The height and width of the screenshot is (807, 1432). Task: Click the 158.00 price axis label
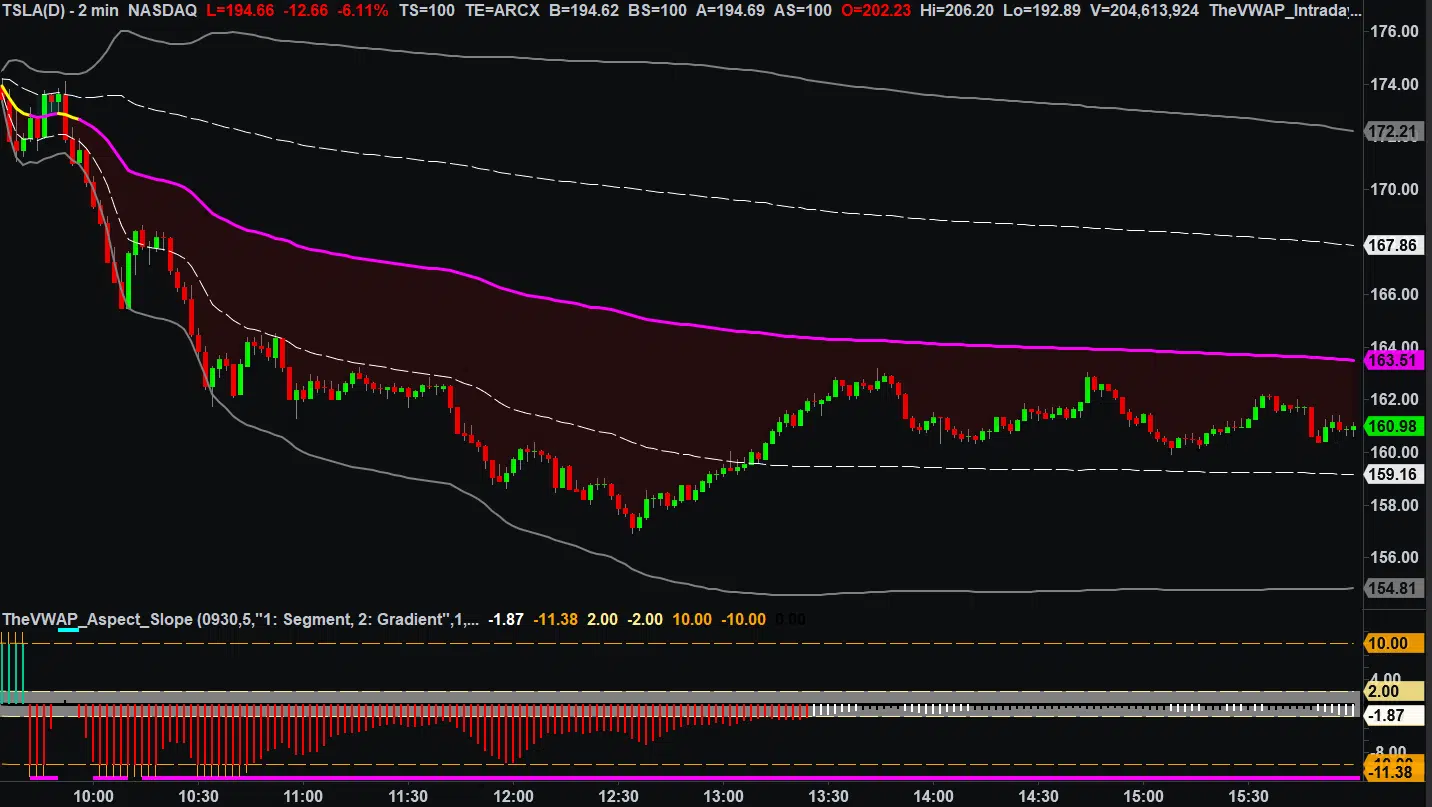click(1396, 505)
